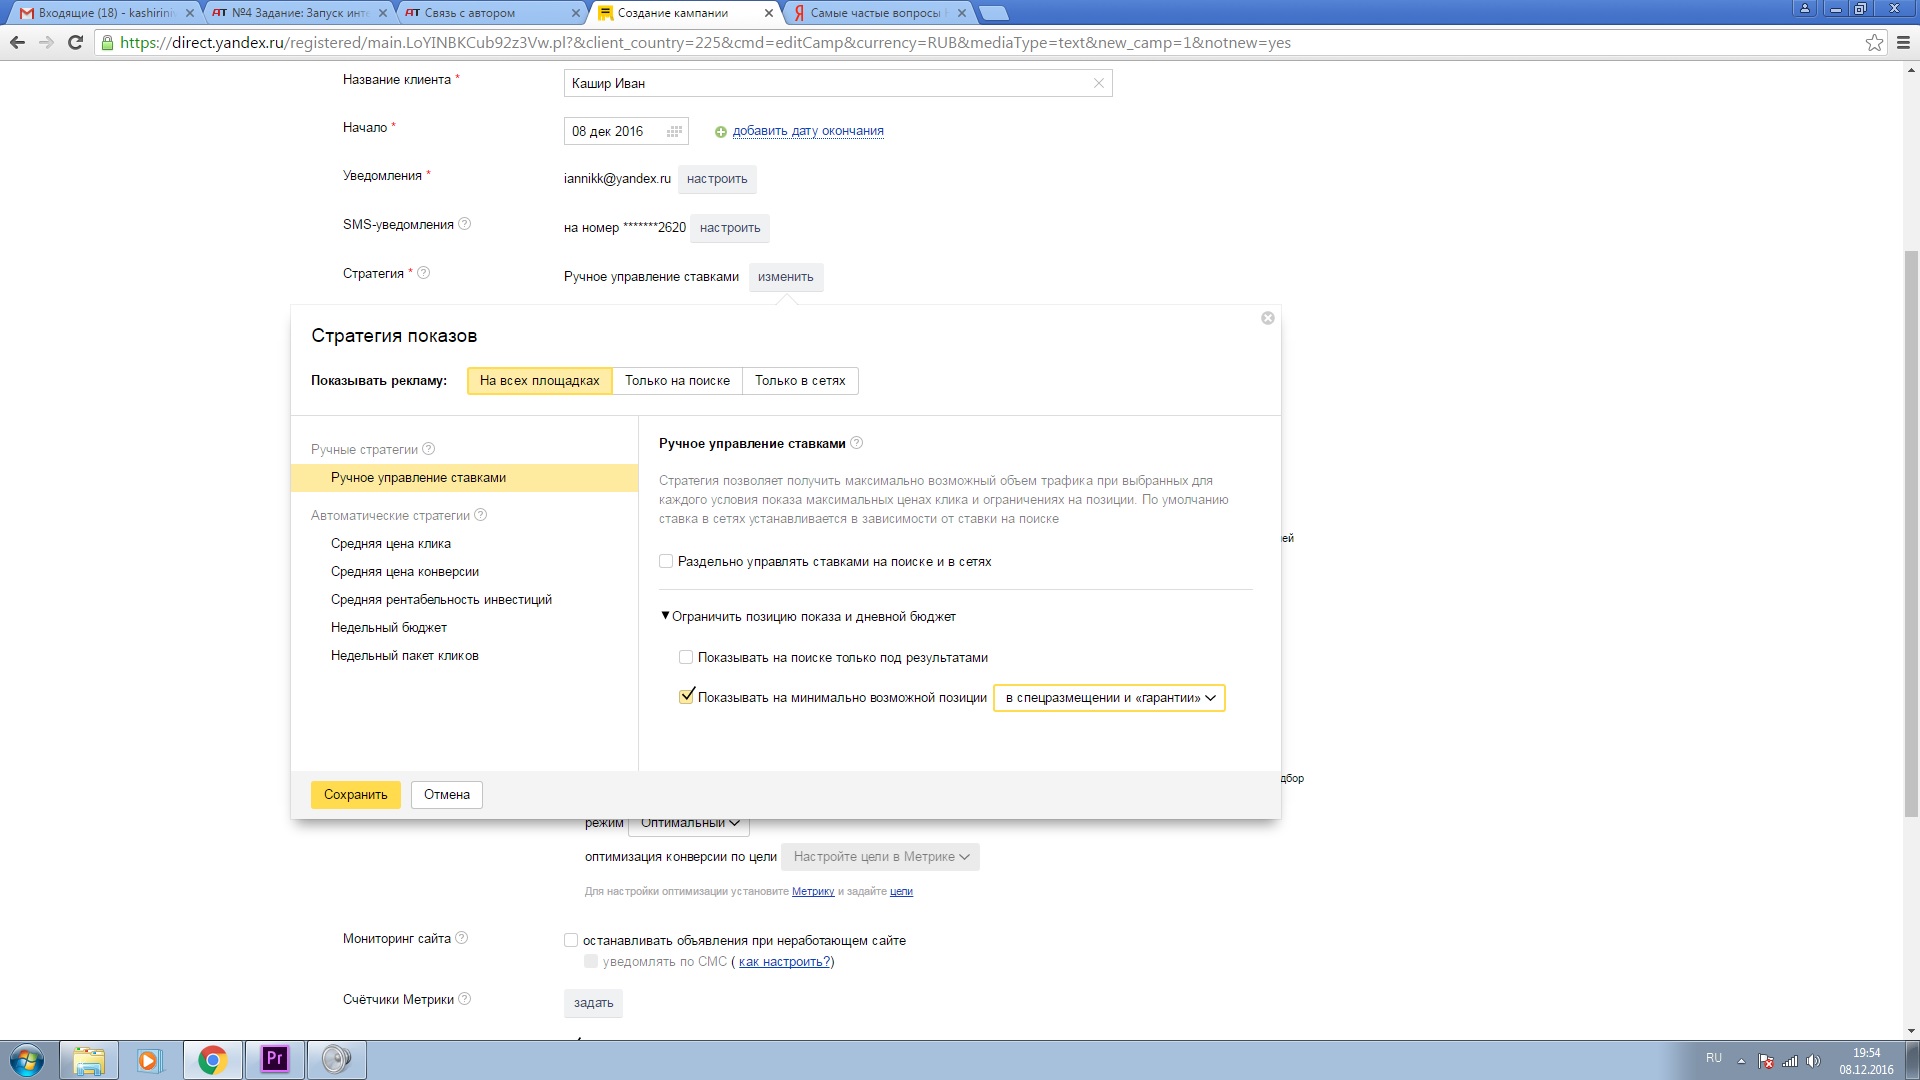This screenshot has width=1920, height=1080.
Task: Open Adobe Premiere from the taskbar
Action: point(274,1060)
